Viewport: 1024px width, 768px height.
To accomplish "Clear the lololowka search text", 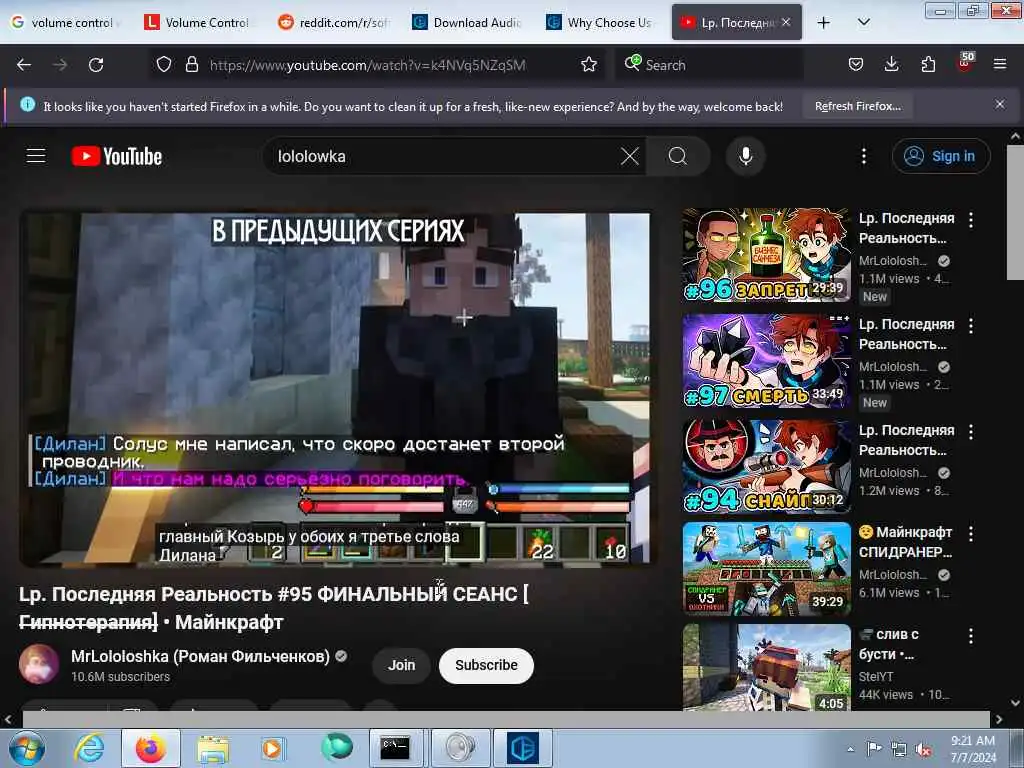I will [630, 156].
